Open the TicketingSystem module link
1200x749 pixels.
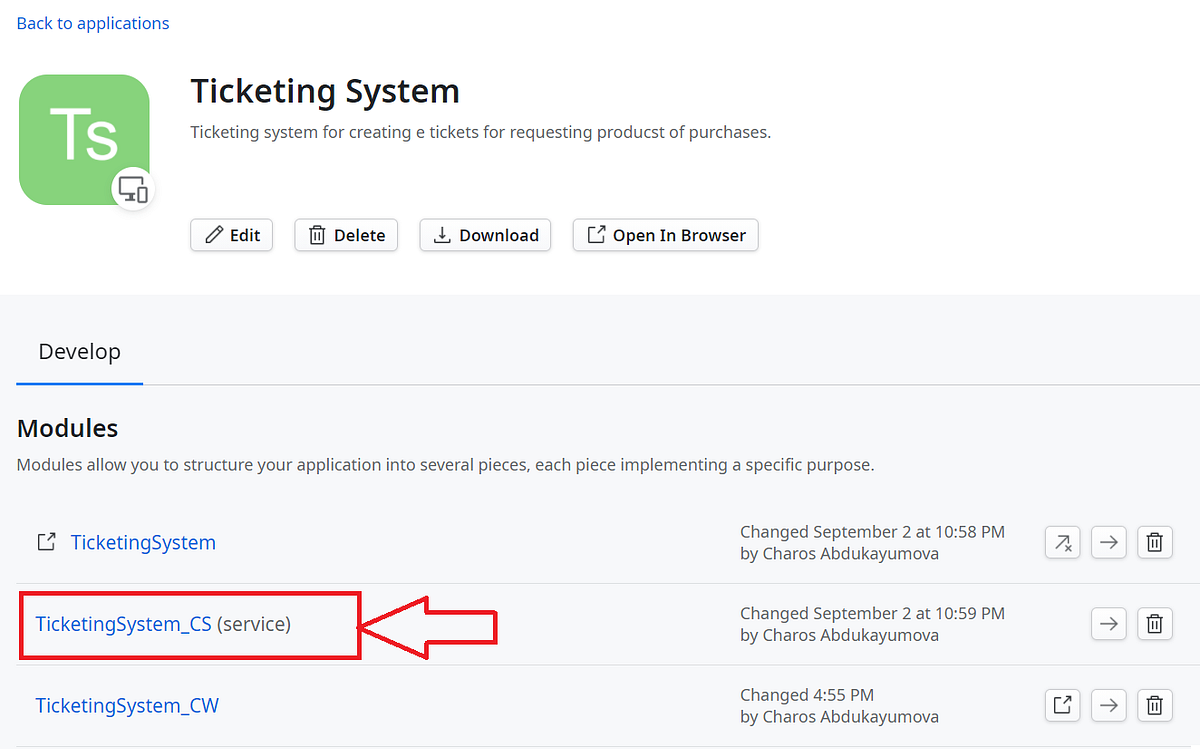[143, 542]
